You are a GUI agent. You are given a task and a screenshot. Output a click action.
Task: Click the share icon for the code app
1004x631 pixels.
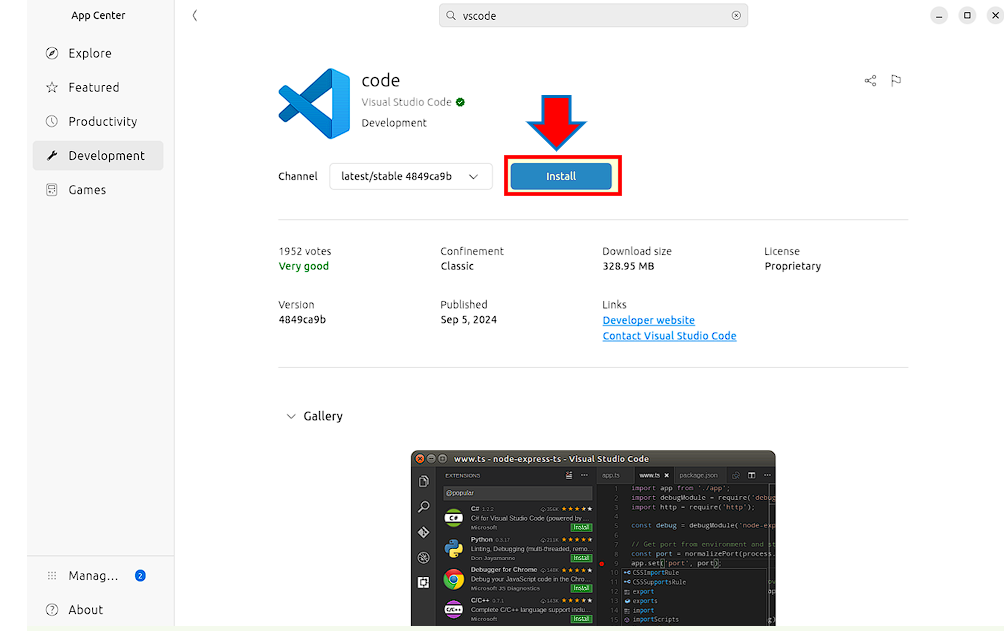pyautogui.click(x=869, y=81)
